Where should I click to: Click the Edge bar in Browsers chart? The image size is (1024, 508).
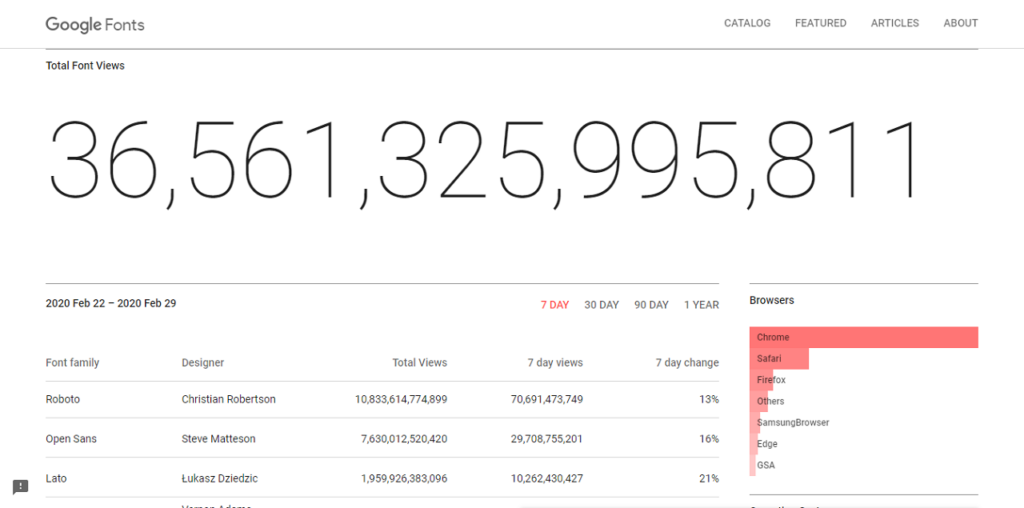[x=754, y=444]
